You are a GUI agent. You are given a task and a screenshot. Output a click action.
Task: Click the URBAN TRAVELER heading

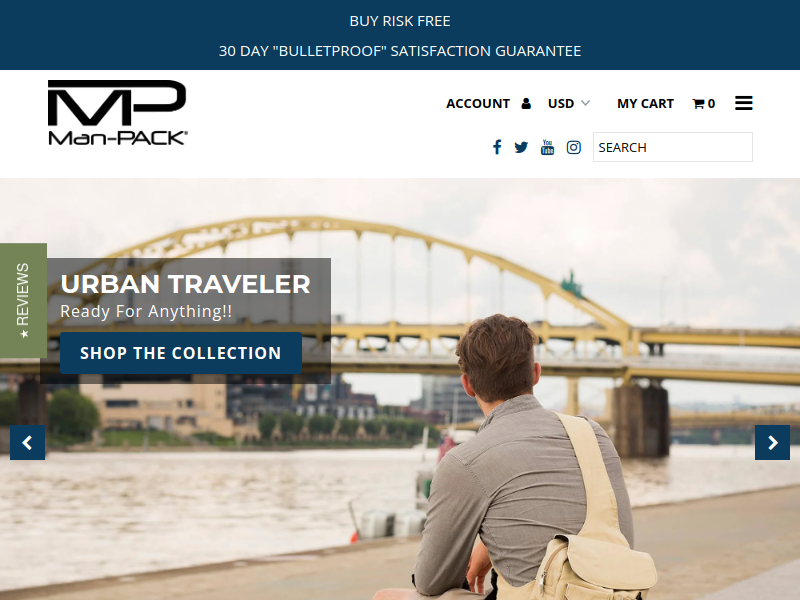pos(185,284)
